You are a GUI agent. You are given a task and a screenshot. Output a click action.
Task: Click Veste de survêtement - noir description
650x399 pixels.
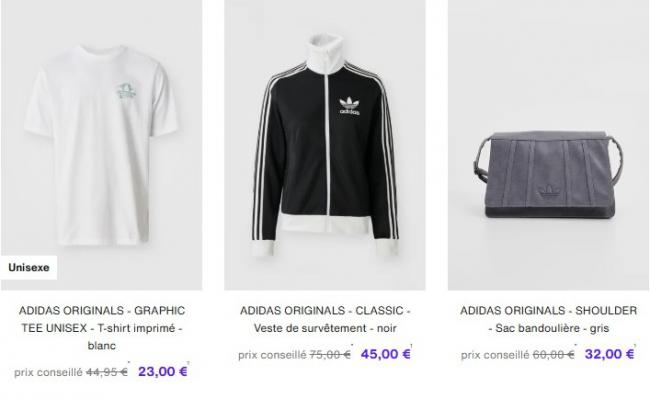(325, 328)
